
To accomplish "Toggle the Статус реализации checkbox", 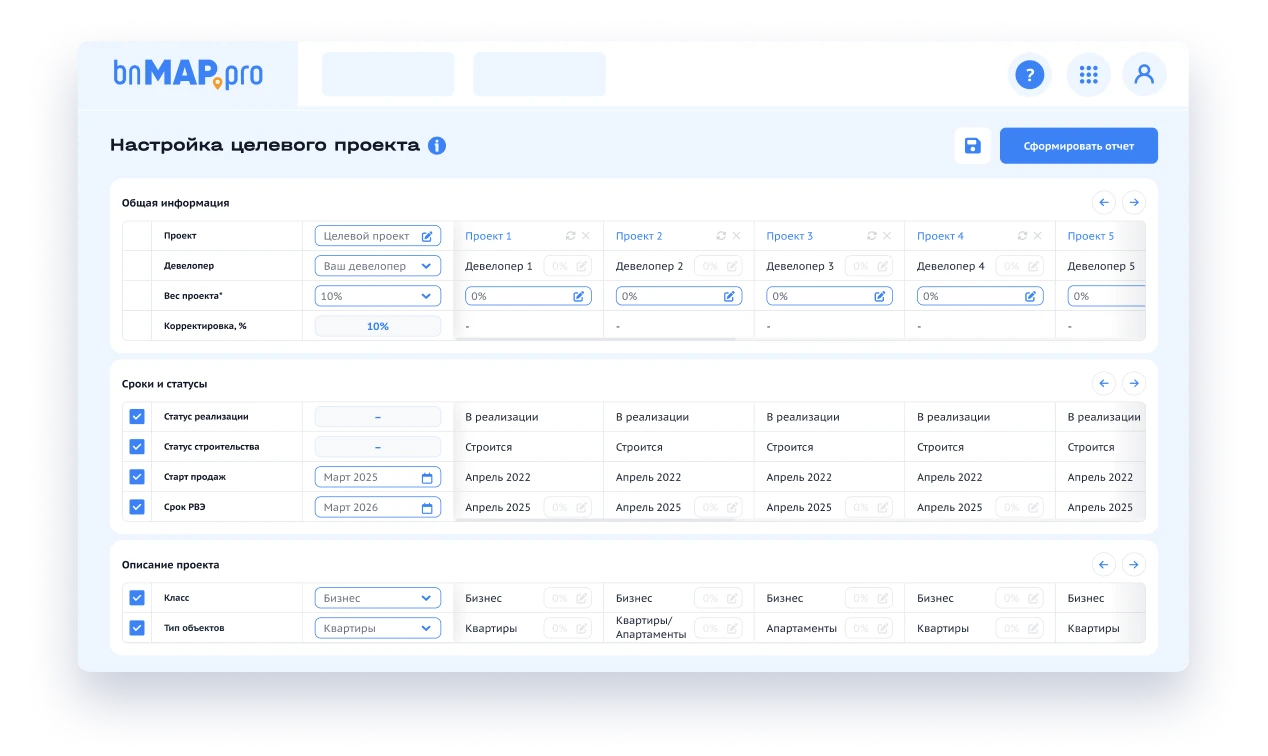I will click(137, 417).
